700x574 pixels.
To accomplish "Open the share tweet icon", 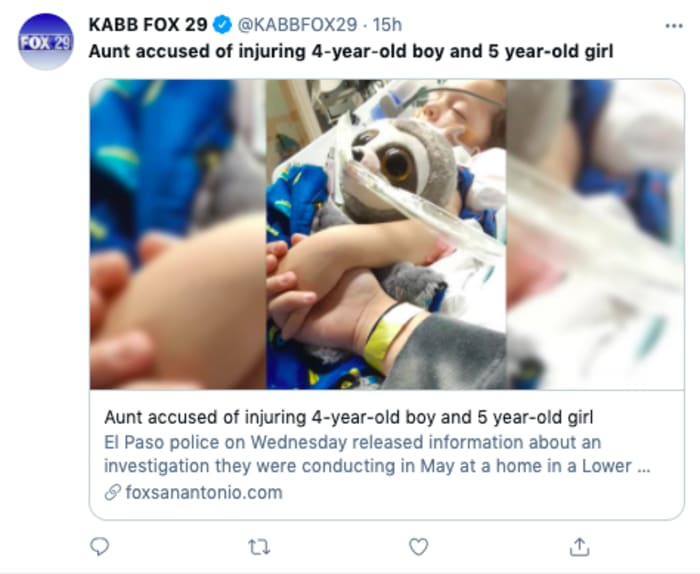I will tap(579, 547).
